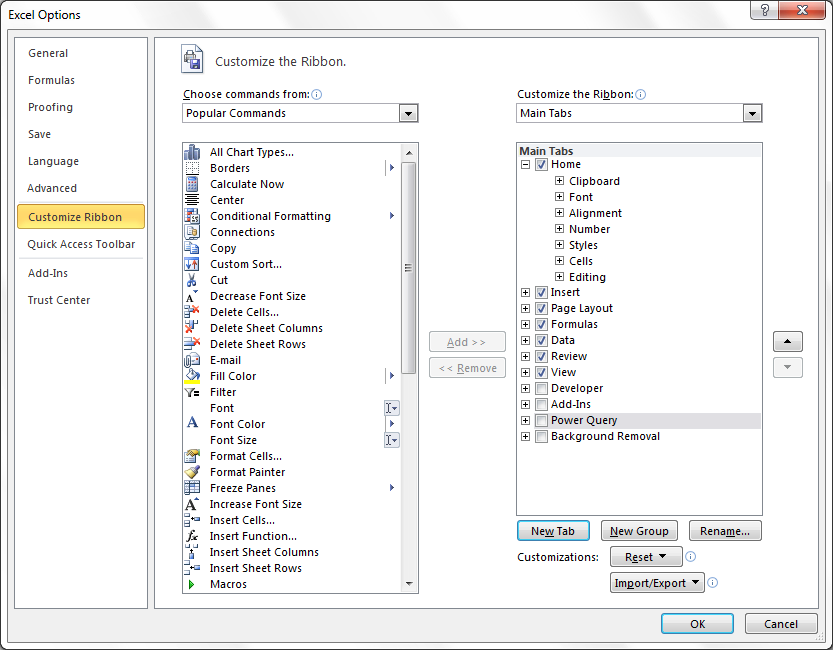
Task: Open the Proofing options page
Action: [81, 107]
